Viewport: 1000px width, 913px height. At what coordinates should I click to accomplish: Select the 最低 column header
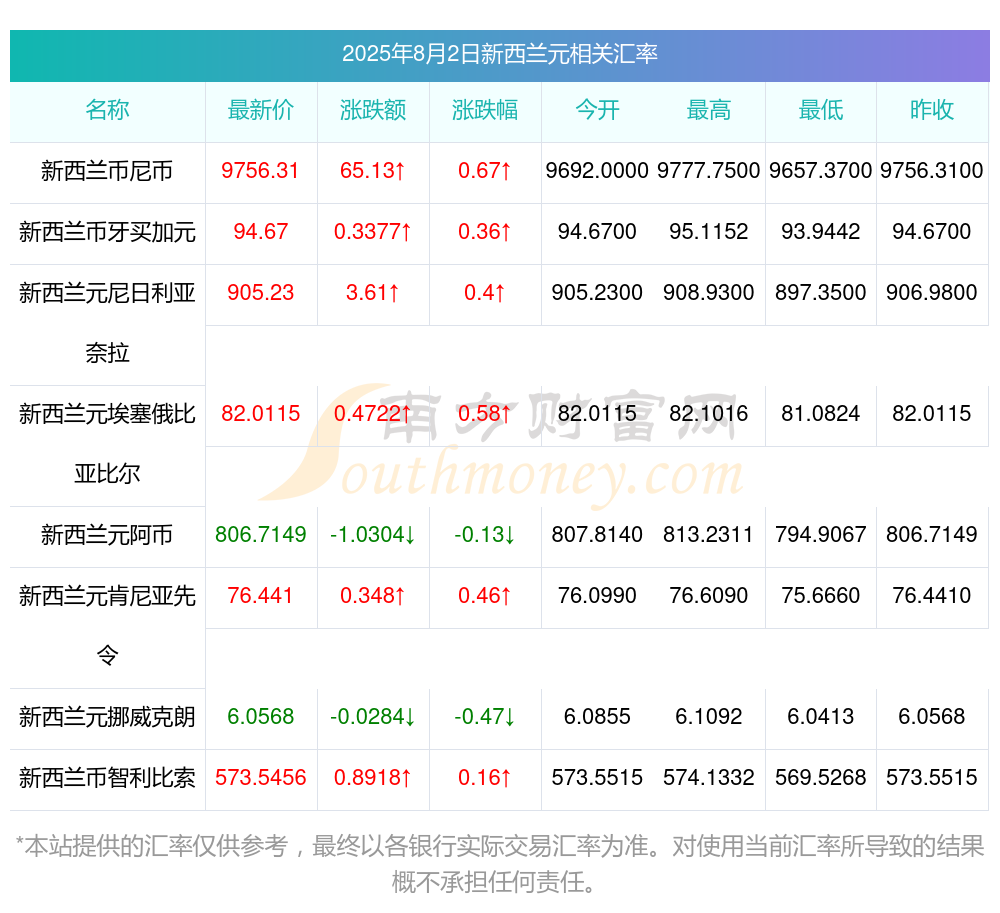[821, 110]
